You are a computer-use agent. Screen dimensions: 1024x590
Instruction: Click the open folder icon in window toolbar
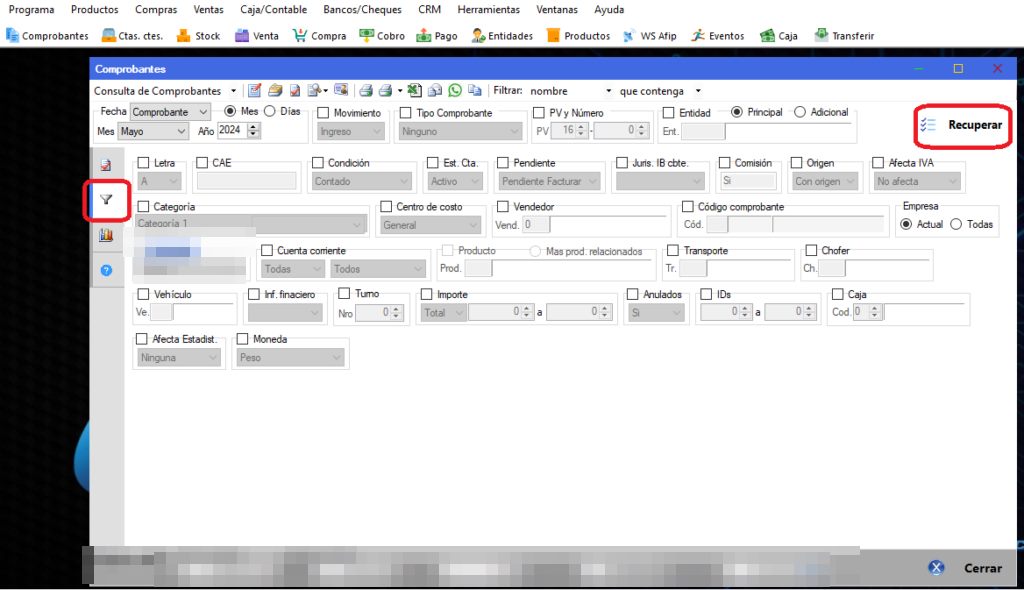[275, 90]
